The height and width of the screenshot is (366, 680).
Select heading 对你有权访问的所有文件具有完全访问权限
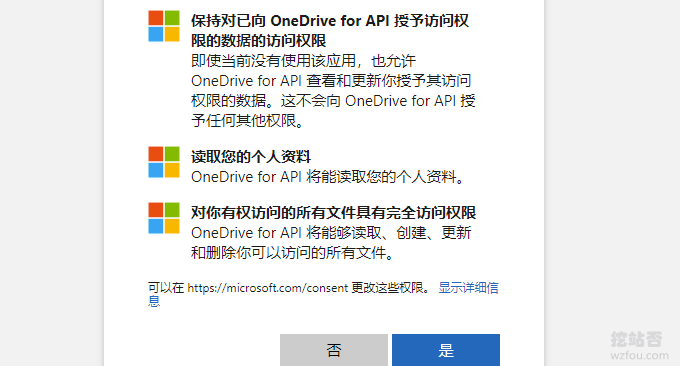click(333, 212)
